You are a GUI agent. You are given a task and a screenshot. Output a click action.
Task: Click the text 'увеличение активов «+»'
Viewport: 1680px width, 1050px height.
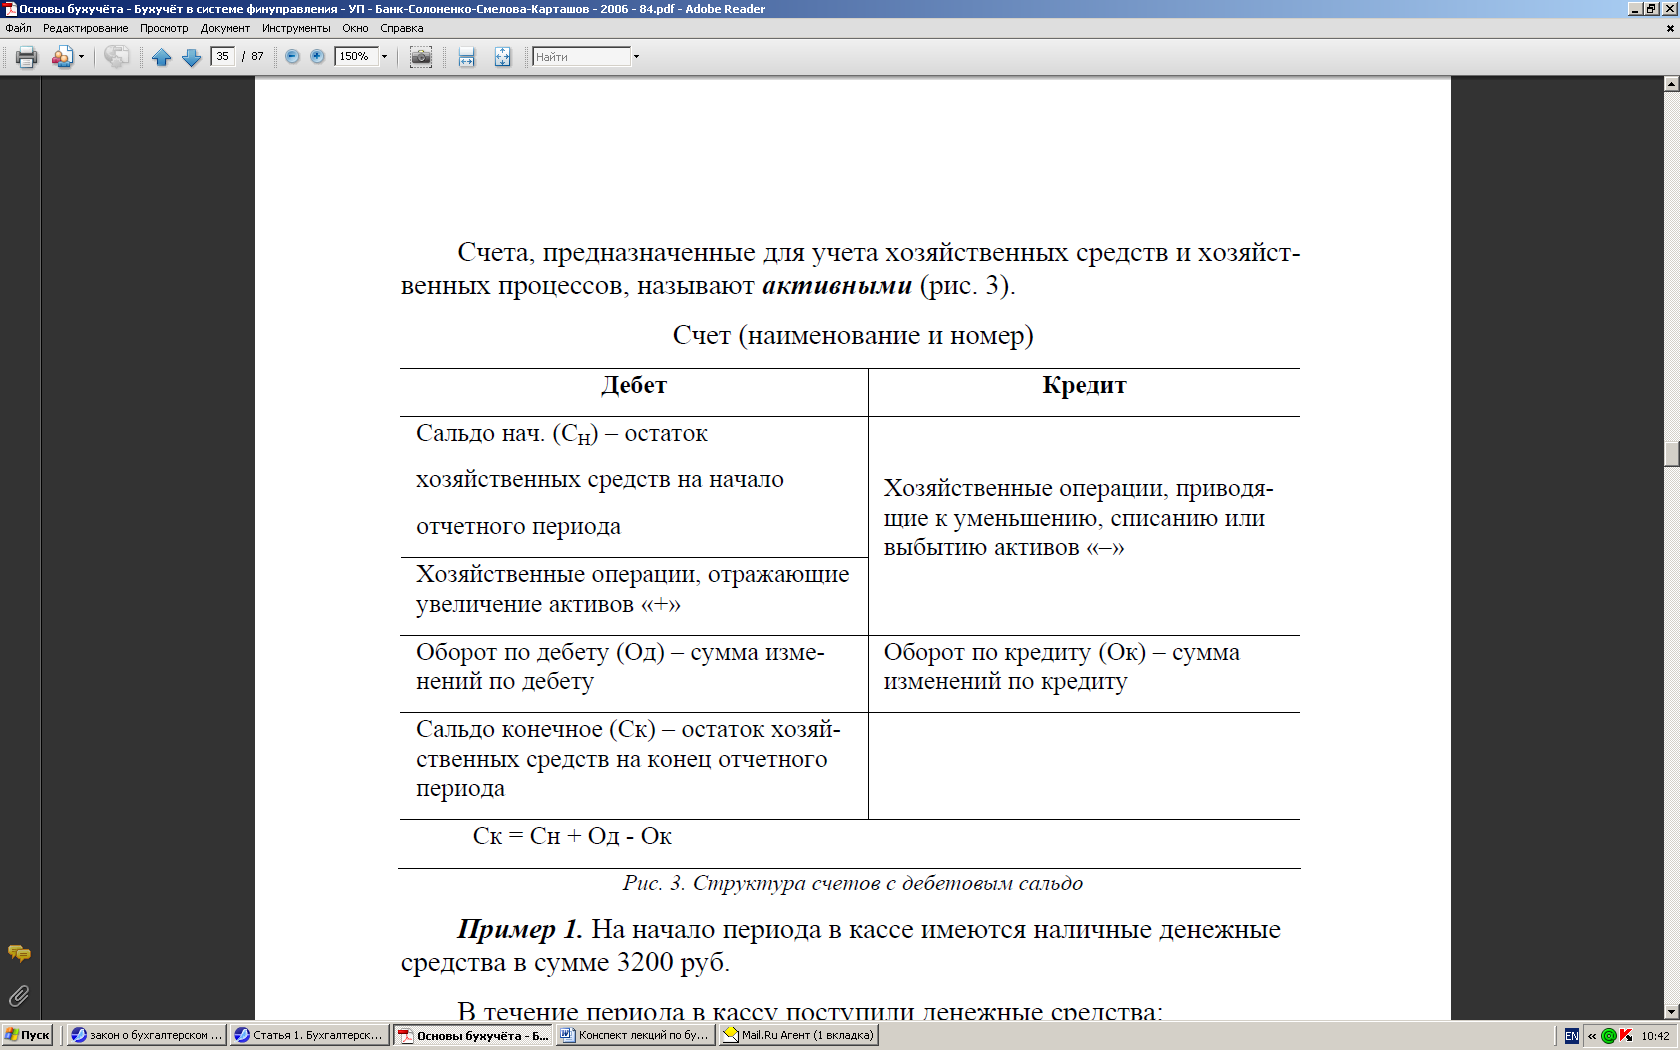coord(548,604)
